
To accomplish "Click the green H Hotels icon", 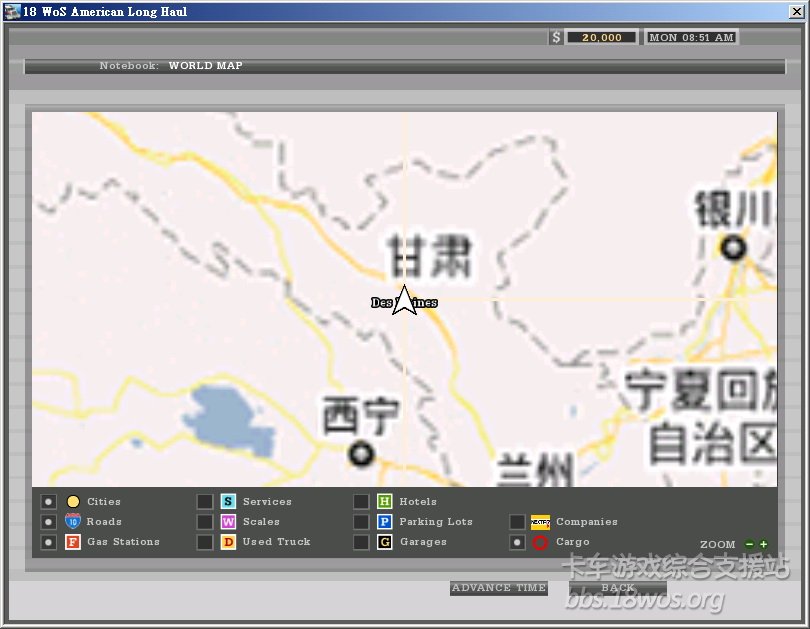I will point(384,501).
